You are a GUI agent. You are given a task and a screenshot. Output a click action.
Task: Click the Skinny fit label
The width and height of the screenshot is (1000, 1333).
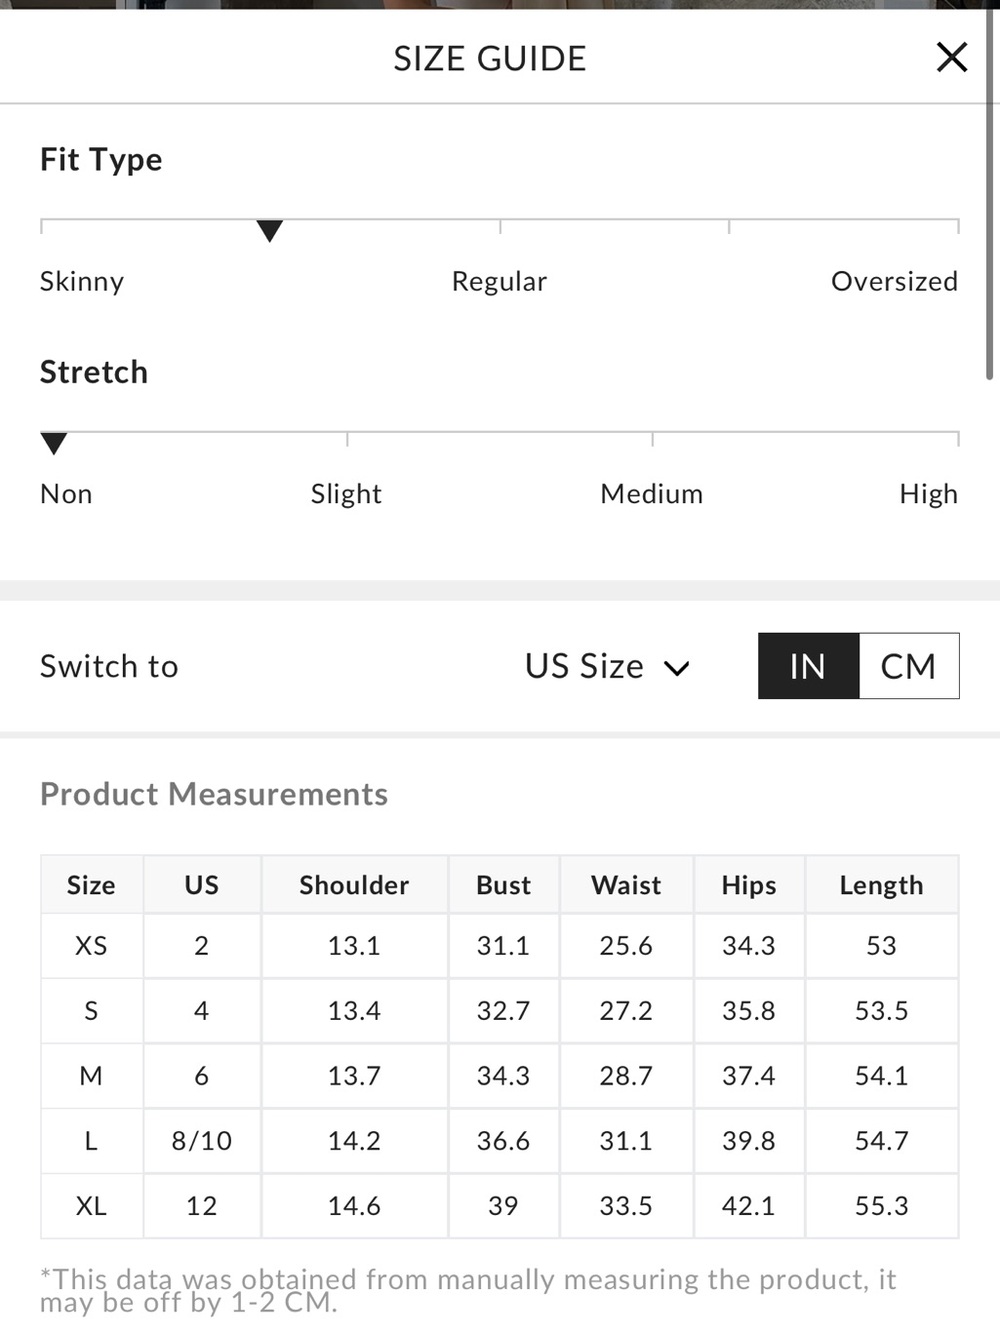click(82, 281)
